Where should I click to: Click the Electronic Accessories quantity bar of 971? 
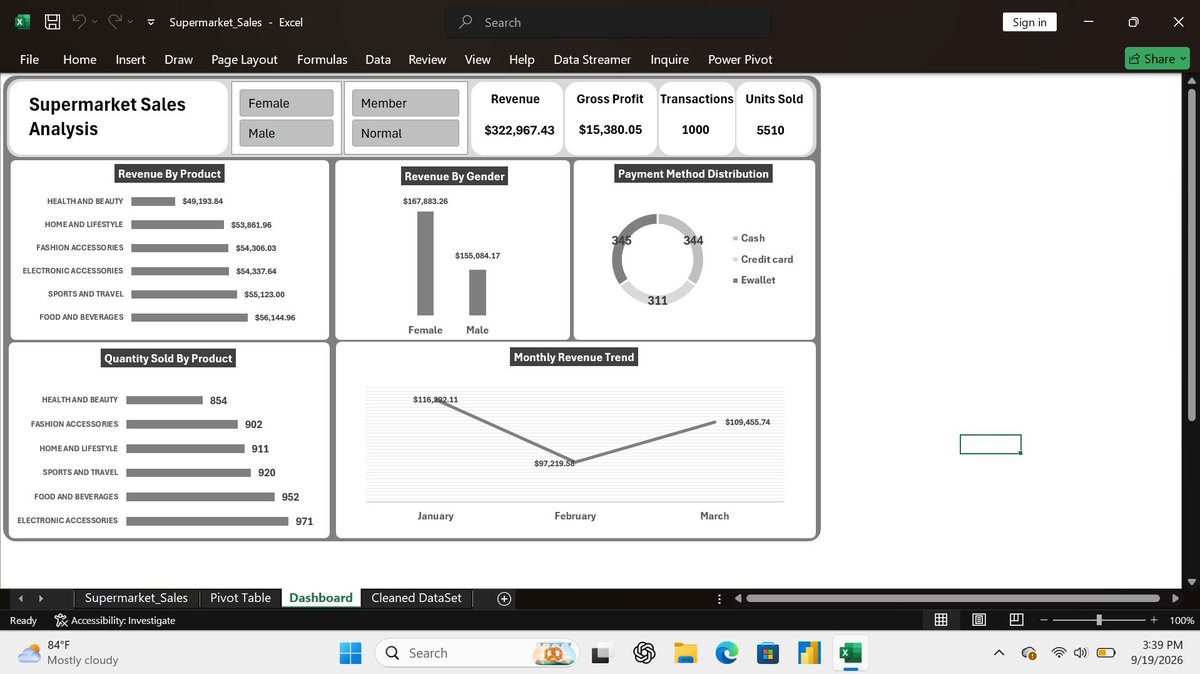point(207,521)
